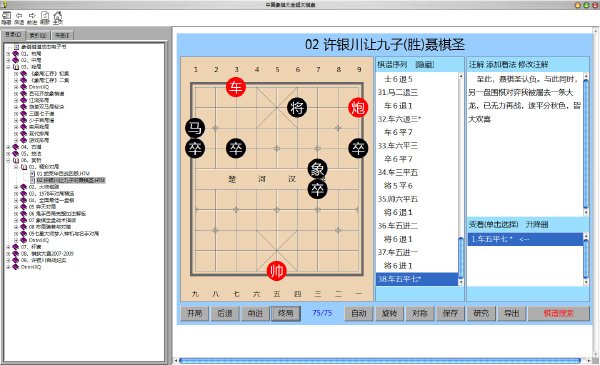
Task: Click the purple book icon beside 08. 2007-2009 node
Action: (x=16, y=254)
